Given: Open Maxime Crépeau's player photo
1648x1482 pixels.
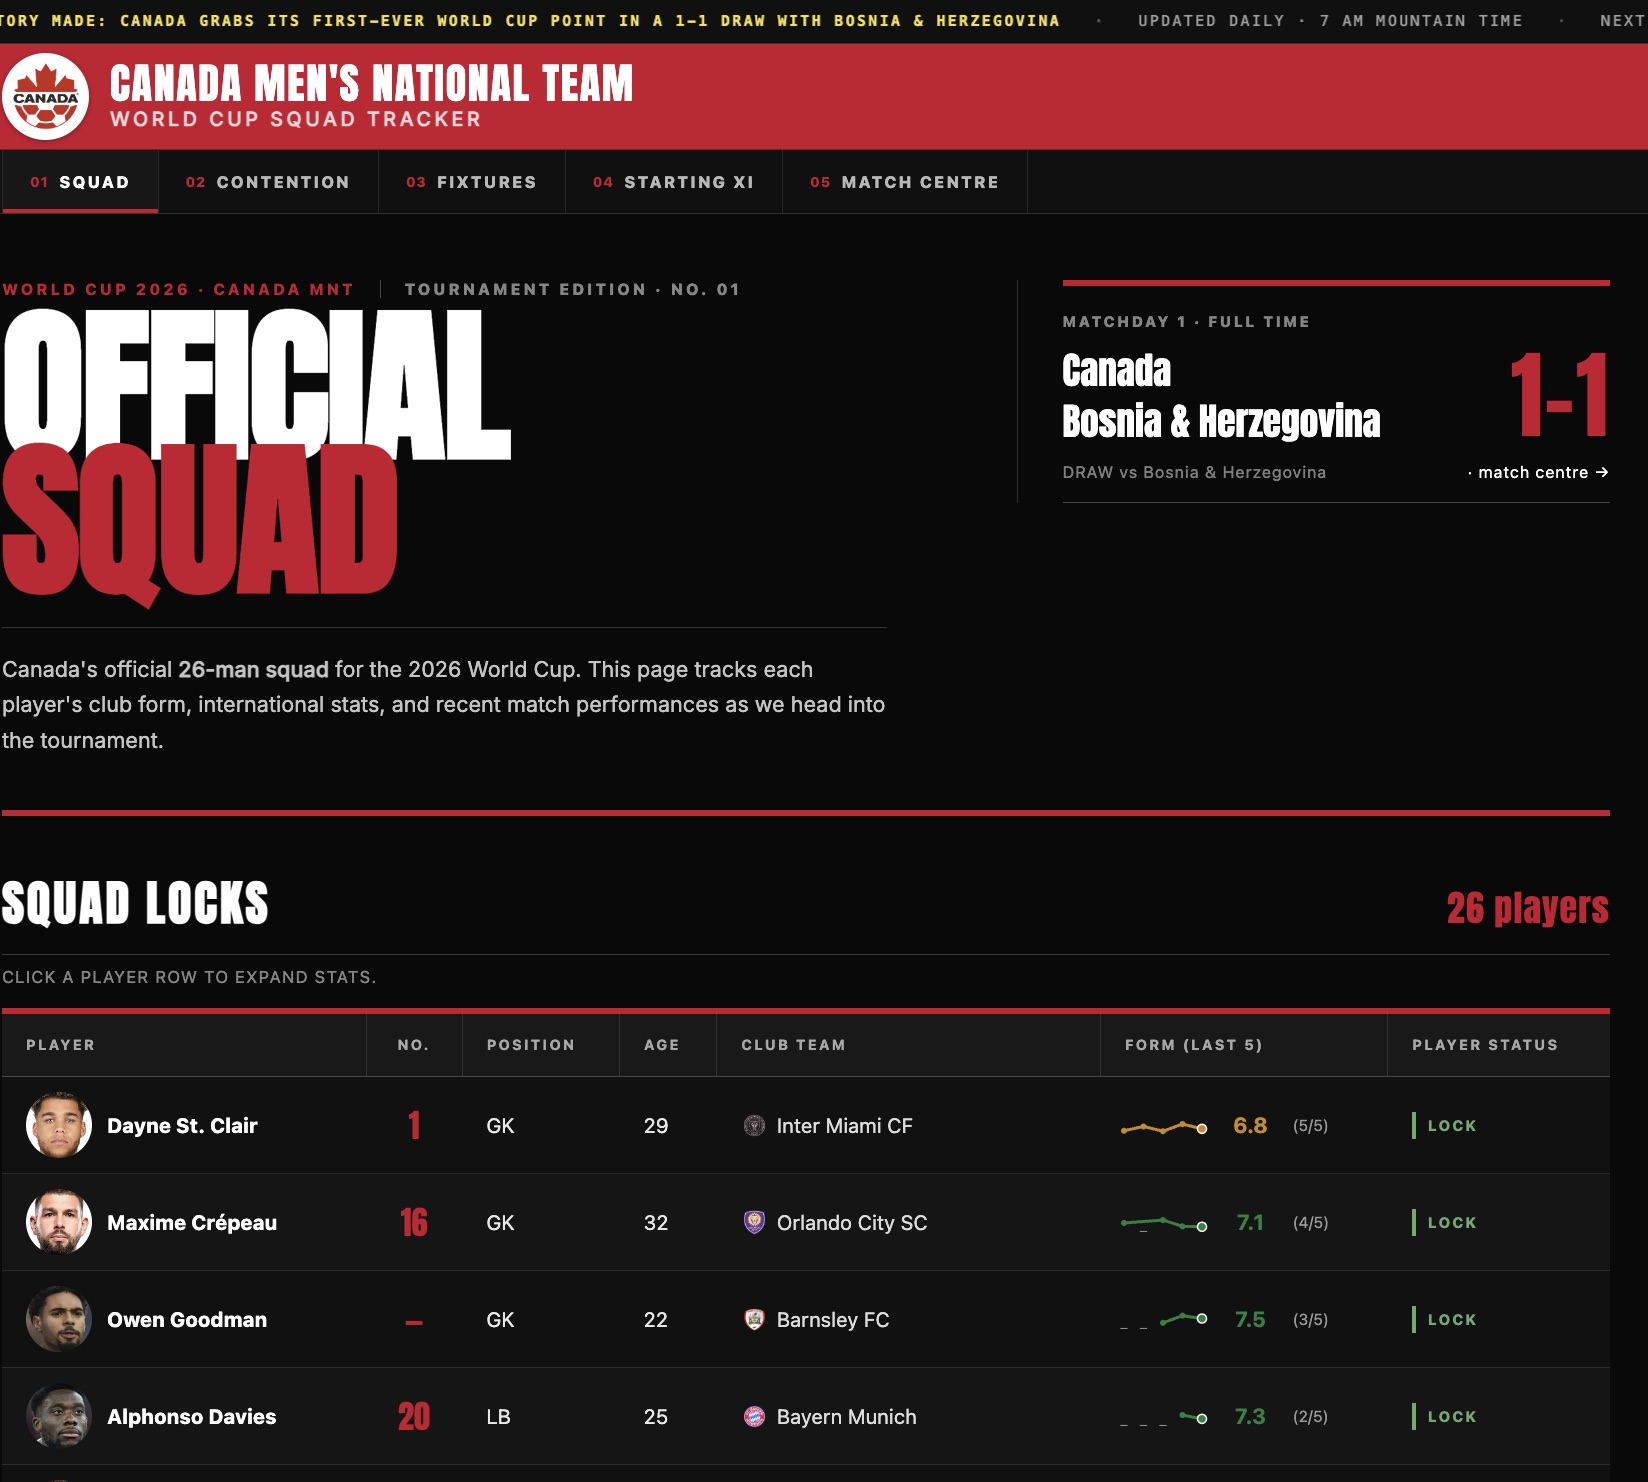Looking at the screenshot, I should click(59, 1222).
